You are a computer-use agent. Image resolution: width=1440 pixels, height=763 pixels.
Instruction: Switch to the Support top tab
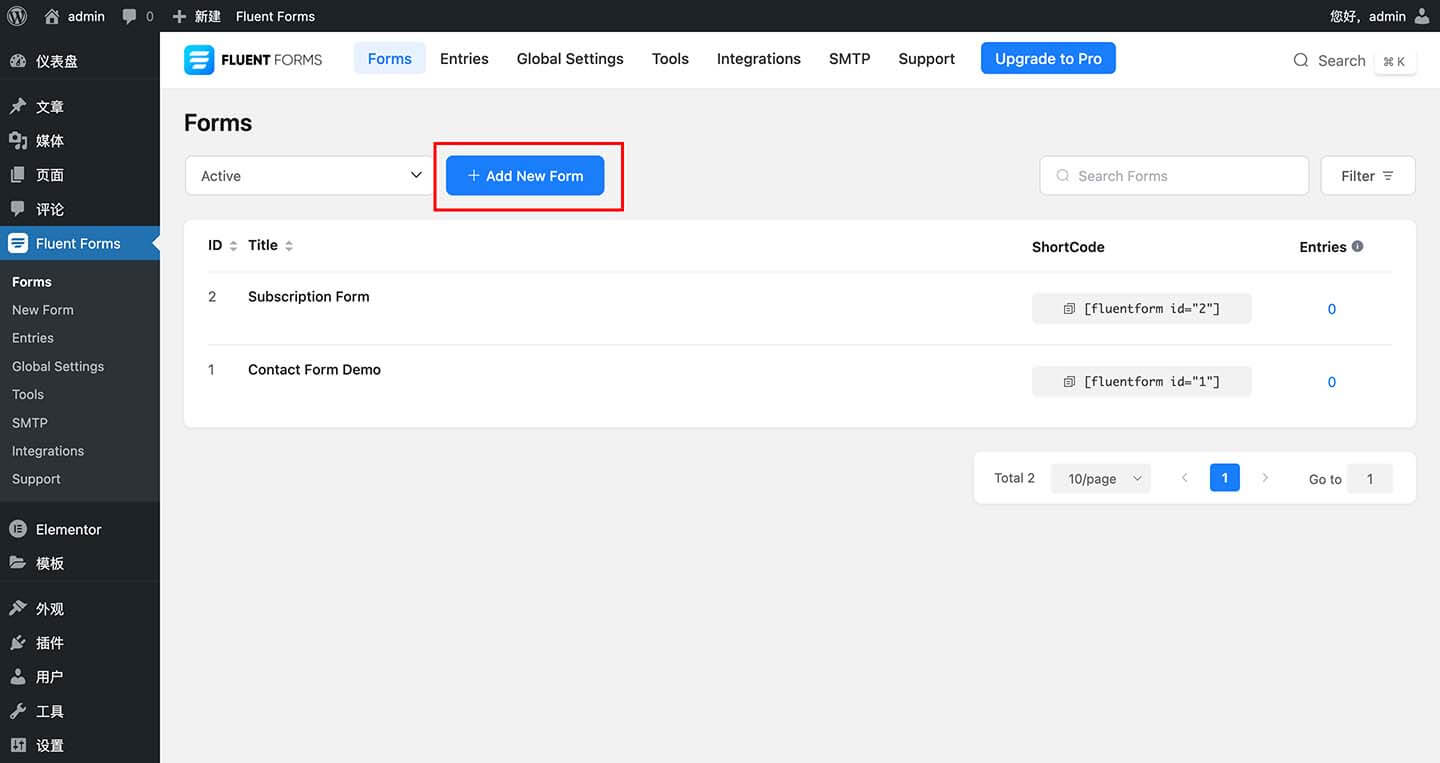[x=927, y=59]
